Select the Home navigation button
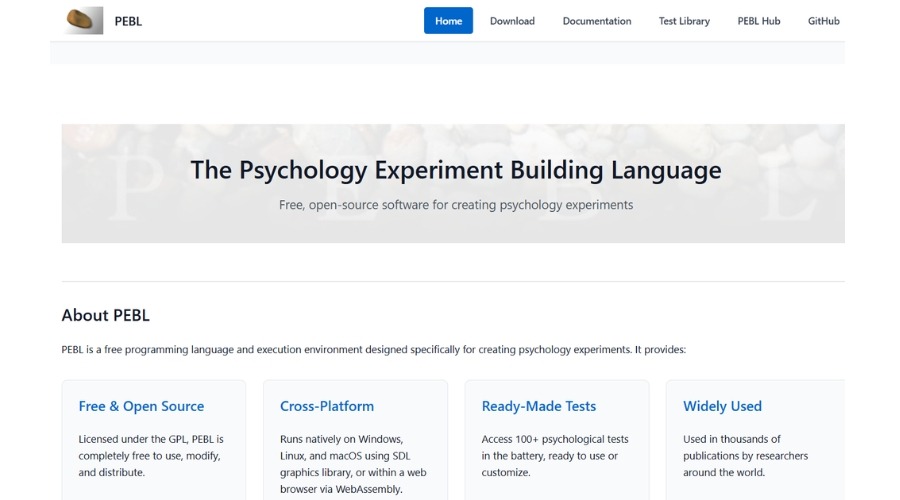 pyautogui.click(x=448, y=21)
